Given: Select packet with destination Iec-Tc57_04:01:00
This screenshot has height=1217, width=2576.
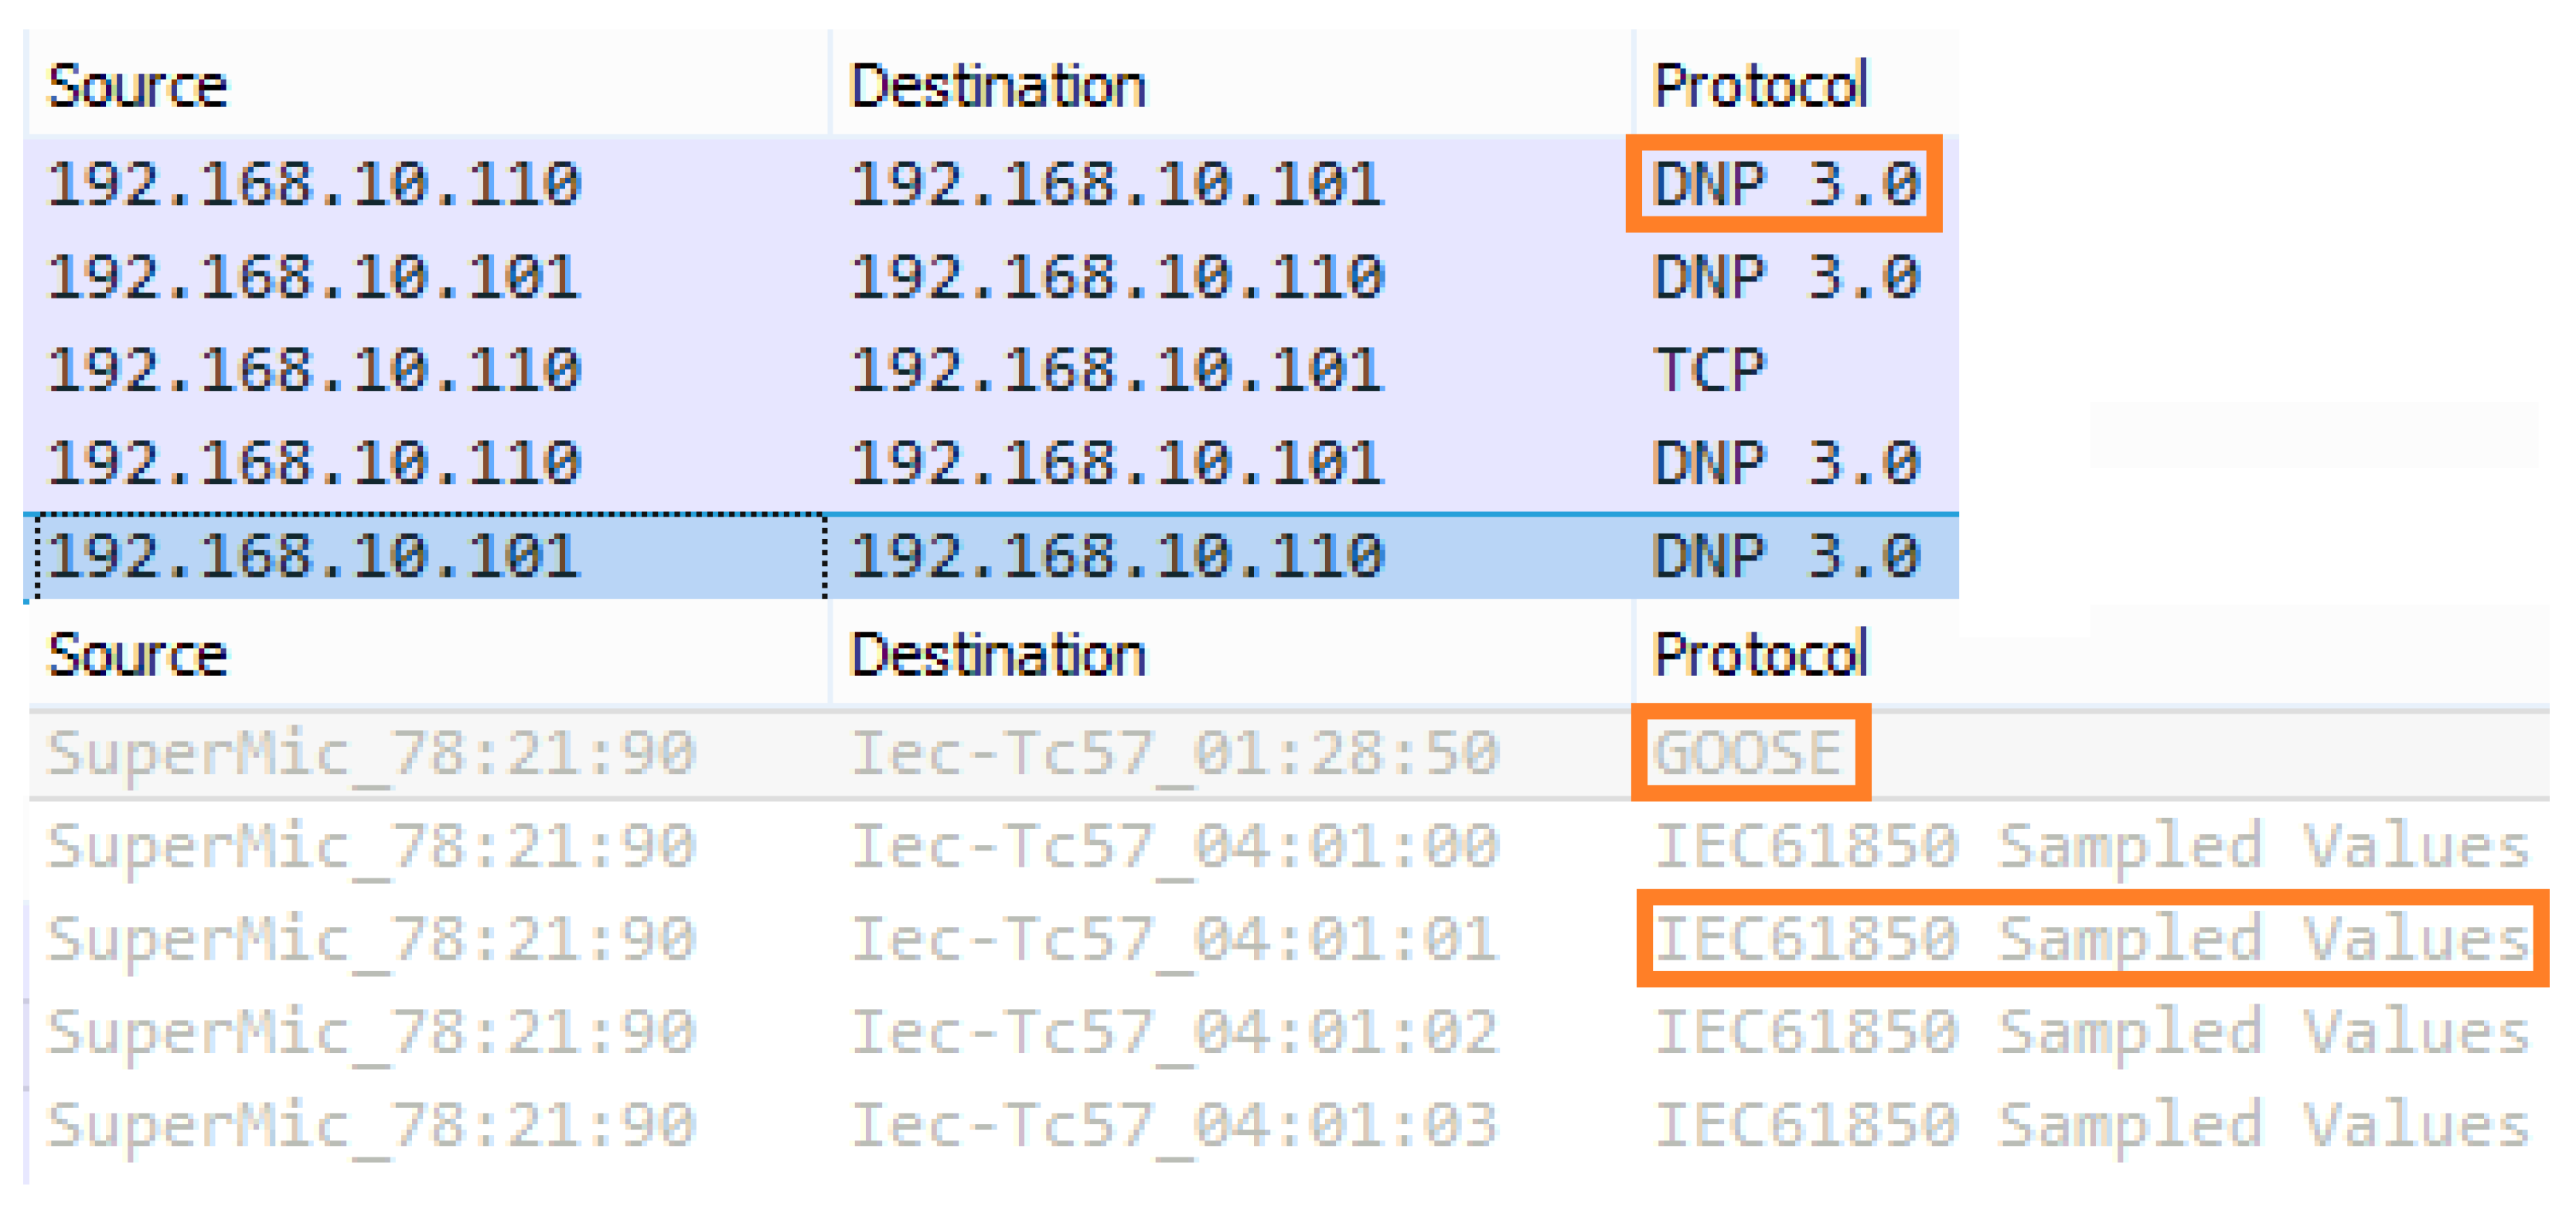Looking at the screenshot, I should (1174, 846).
